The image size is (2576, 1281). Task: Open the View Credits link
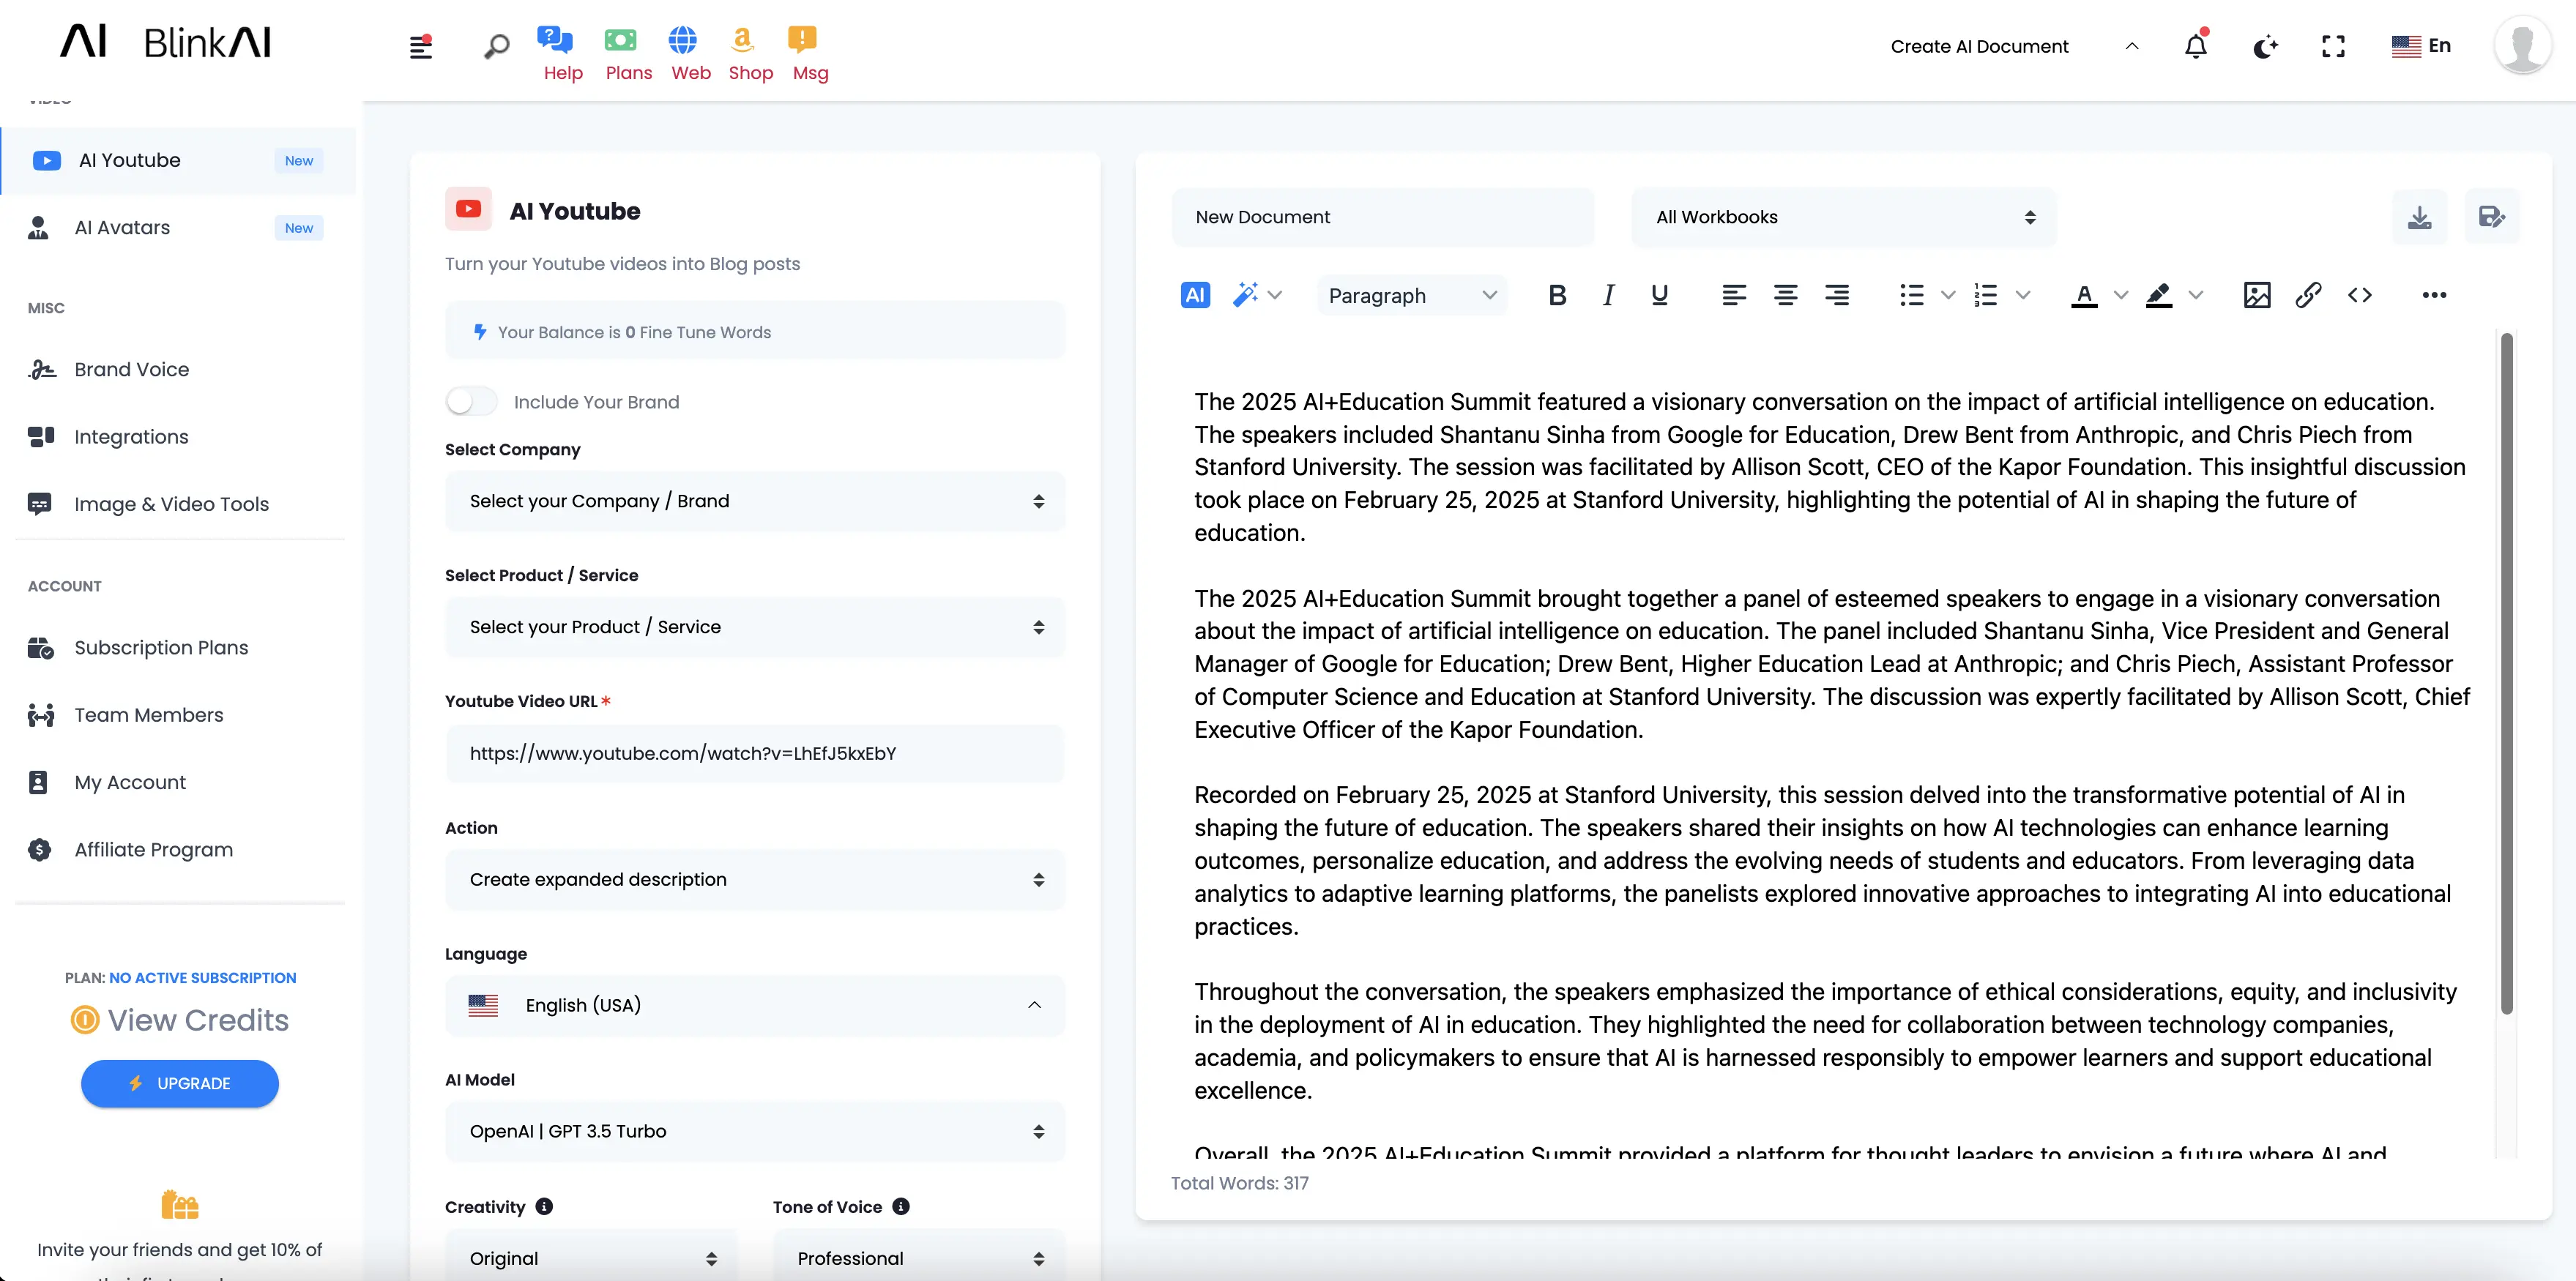click(197, 1020)
